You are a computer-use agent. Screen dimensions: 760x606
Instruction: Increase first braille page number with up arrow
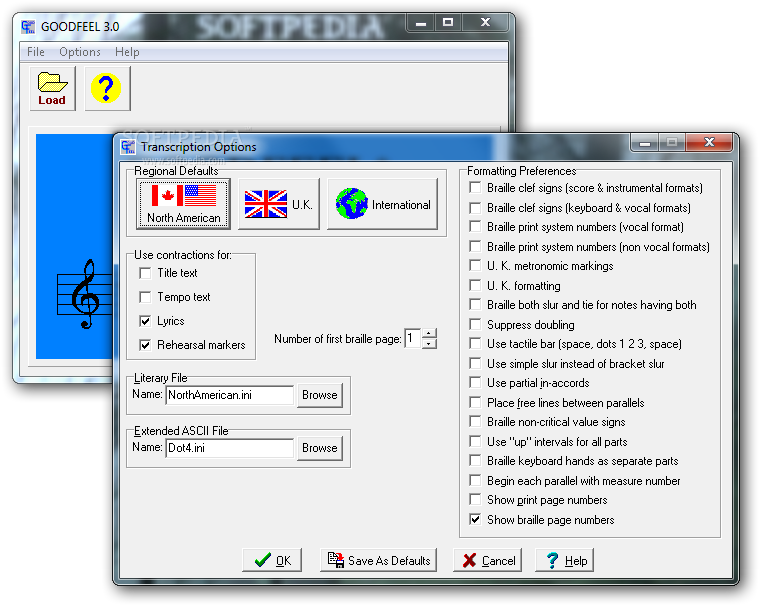click(429, 333)
